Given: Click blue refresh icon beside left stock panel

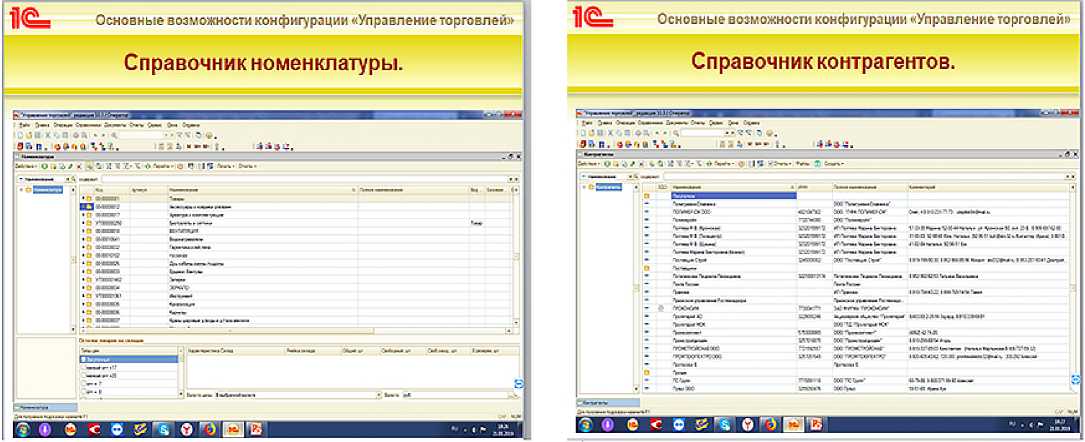Looking at the screenshot, I should 519,383.
